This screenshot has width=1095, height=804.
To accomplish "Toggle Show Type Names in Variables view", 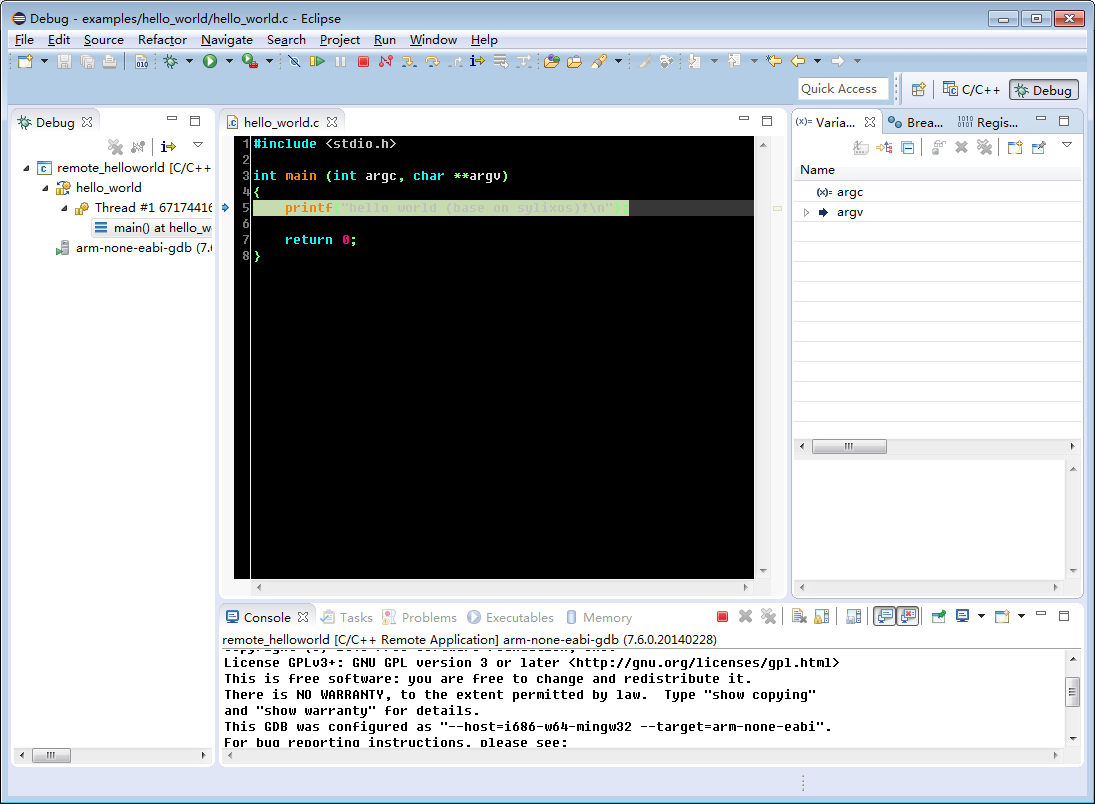I will coord(861,147).
